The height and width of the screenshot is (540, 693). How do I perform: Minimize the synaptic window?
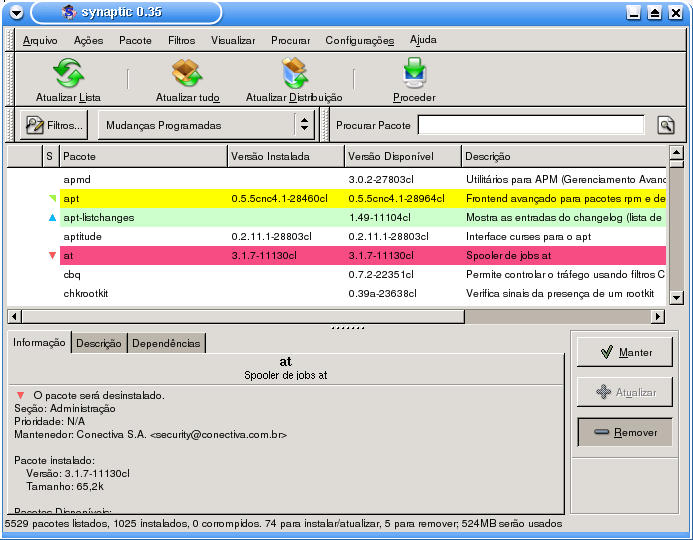tap(633, 13)
